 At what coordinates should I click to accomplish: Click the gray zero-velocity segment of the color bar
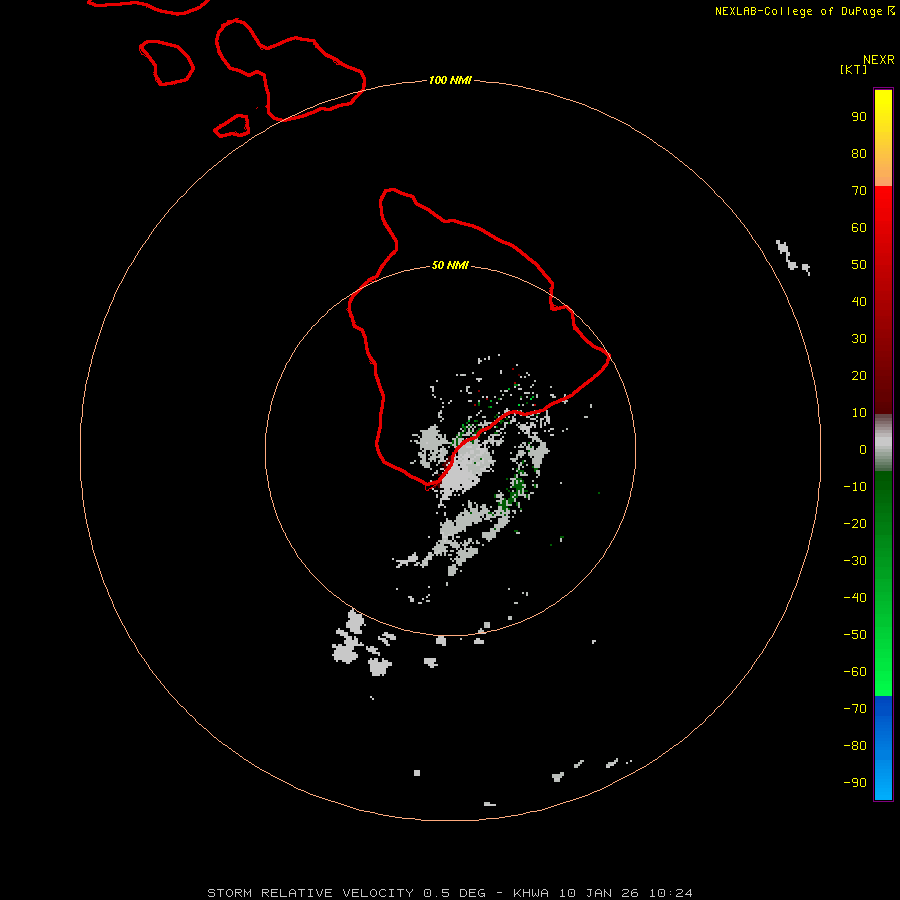click(883, 443)
